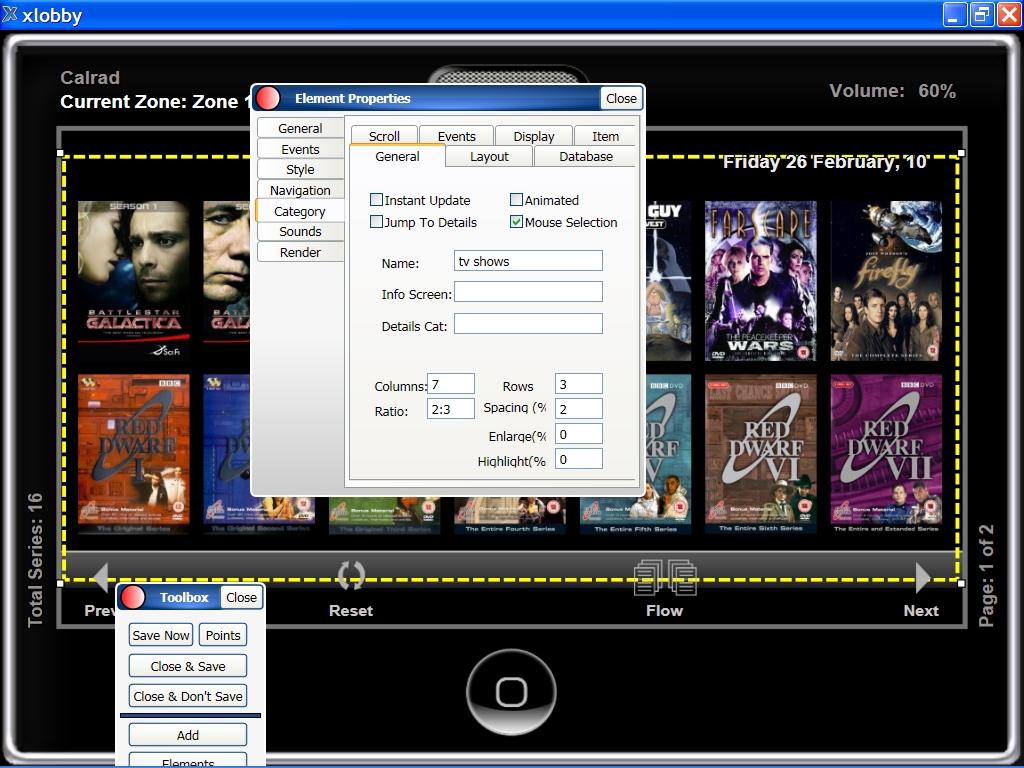This screenshot has height=768, width=1024.
Task: Click the Close & Save button
Action: coord(188,665)
